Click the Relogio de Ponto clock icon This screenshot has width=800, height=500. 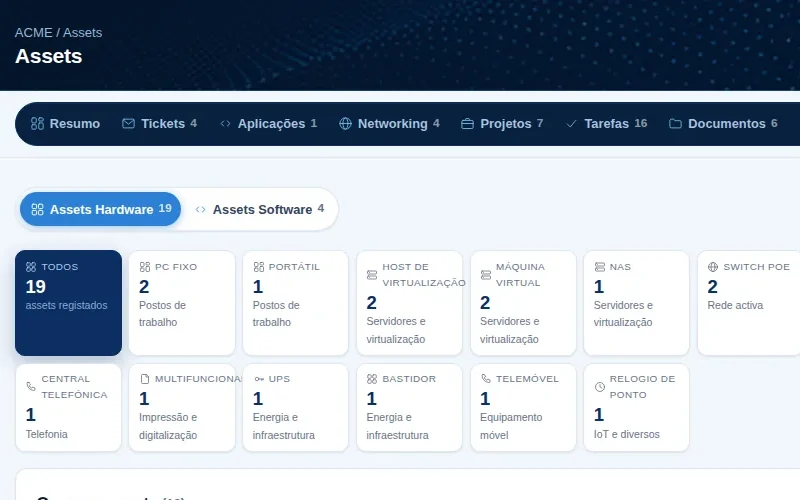tap(599, 387)
